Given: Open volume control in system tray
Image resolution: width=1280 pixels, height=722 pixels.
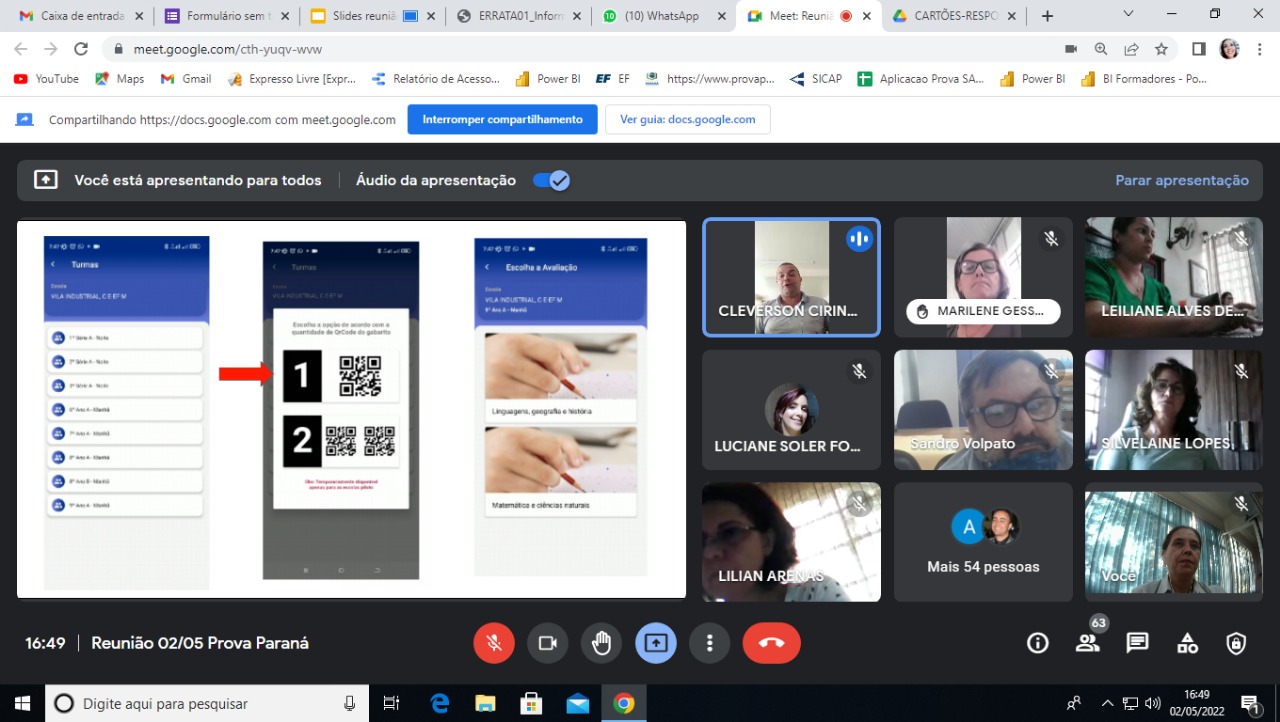Looking at the screenshot, I should [1153, 703].
